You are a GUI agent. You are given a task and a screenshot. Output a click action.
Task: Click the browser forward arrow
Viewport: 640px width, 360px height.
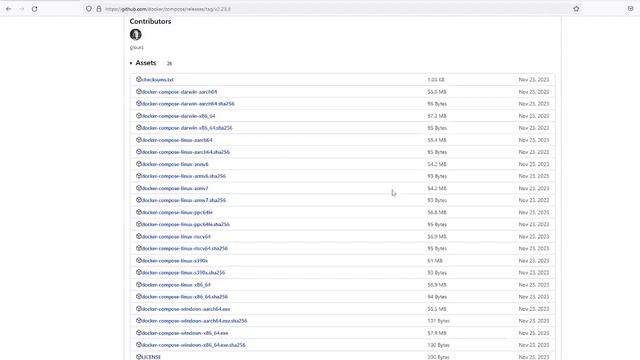[x=22, y=9]
